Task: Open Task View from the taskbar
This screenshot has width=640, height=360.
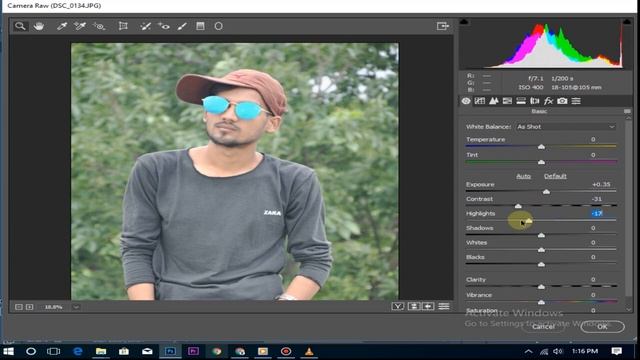Action: (x=53, y=351)
